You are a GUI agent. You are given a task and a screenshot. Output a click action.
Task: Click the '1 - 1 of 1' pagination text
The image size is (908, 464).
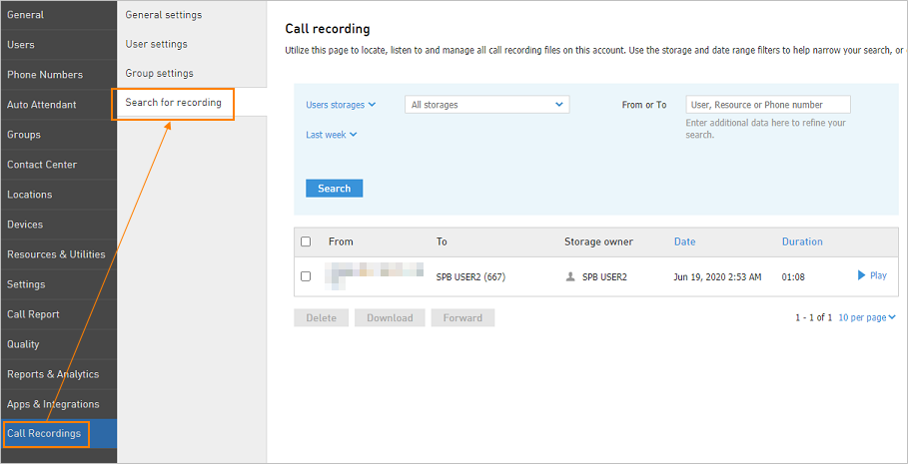(x=814, y=317)
